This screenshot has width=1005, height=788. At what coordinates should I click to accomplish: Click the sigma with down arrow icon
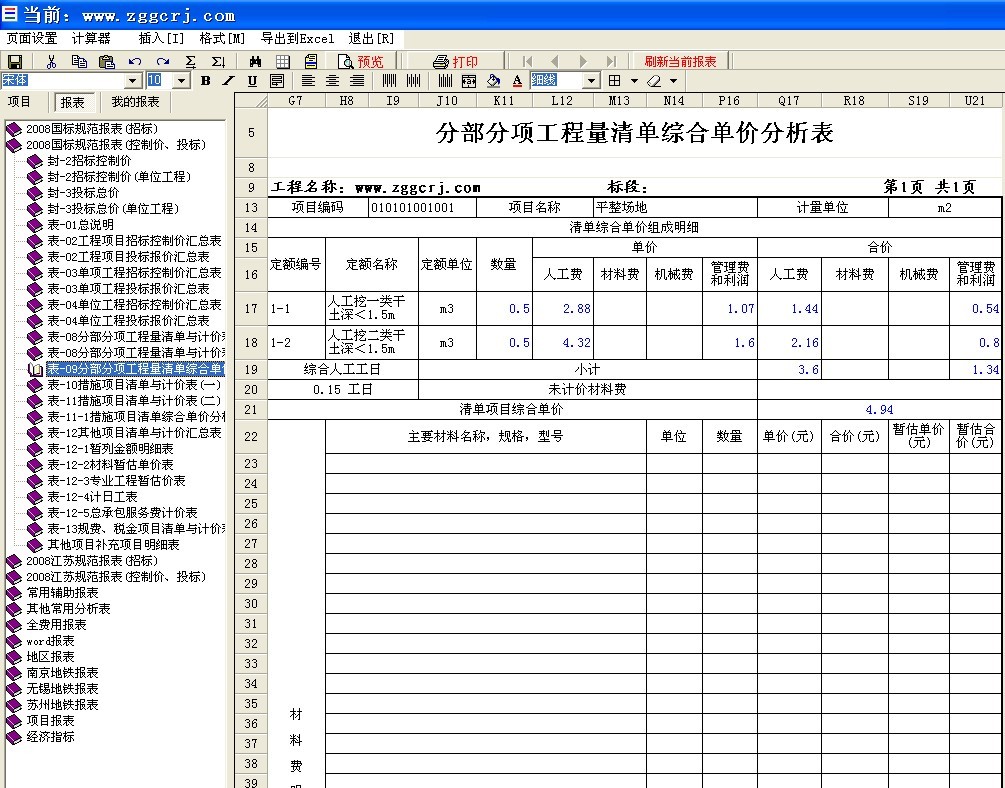pos(218,62)
